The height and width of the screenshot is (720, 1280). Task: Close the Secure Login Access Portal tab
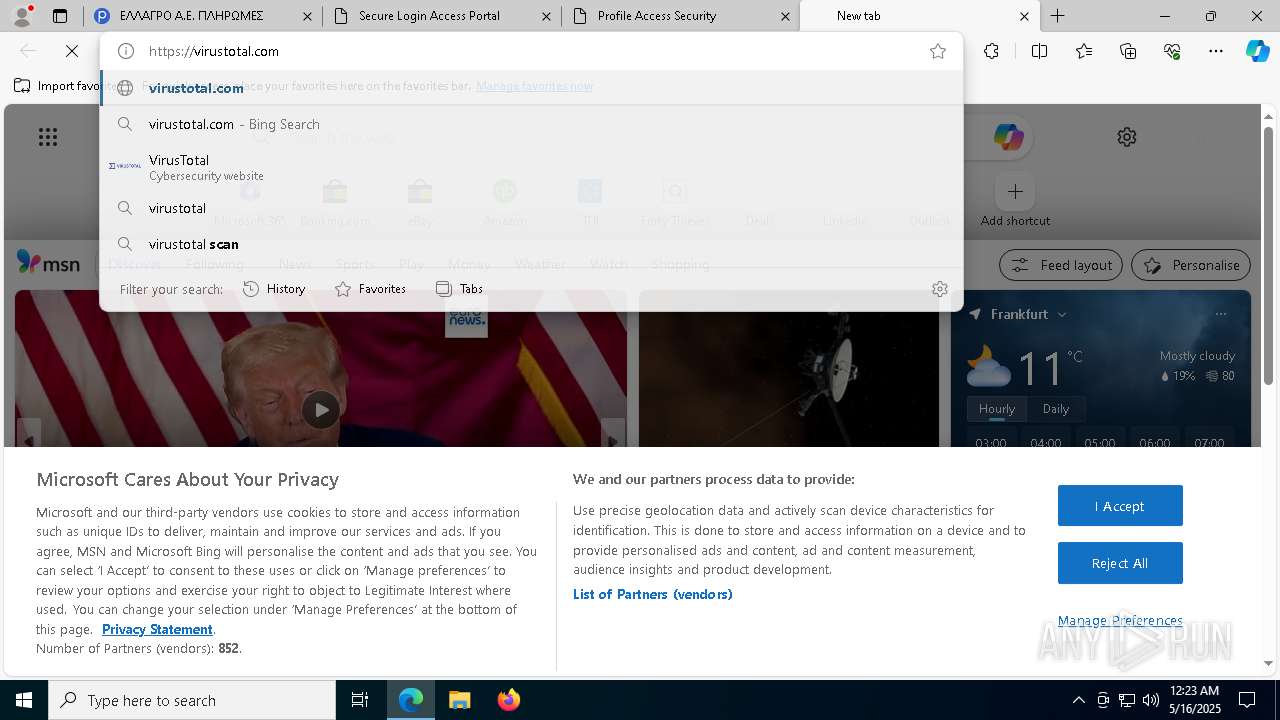click(x=545, y=16)
